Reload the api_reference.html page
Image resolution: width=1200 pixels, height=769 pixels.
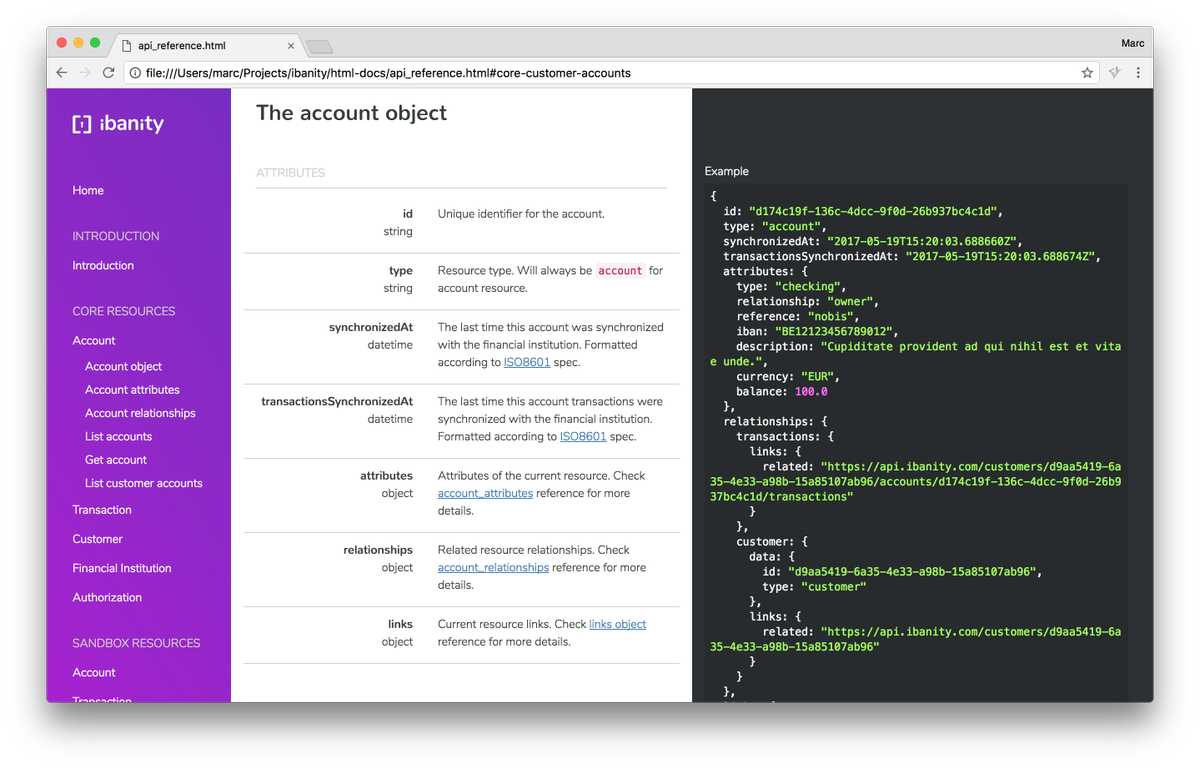click(x=108, y=73)
